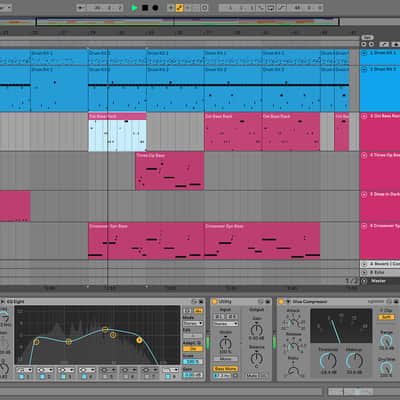
Task: Click the lock envelopes button
Action: pyautogui.click(x=396, y=44)
